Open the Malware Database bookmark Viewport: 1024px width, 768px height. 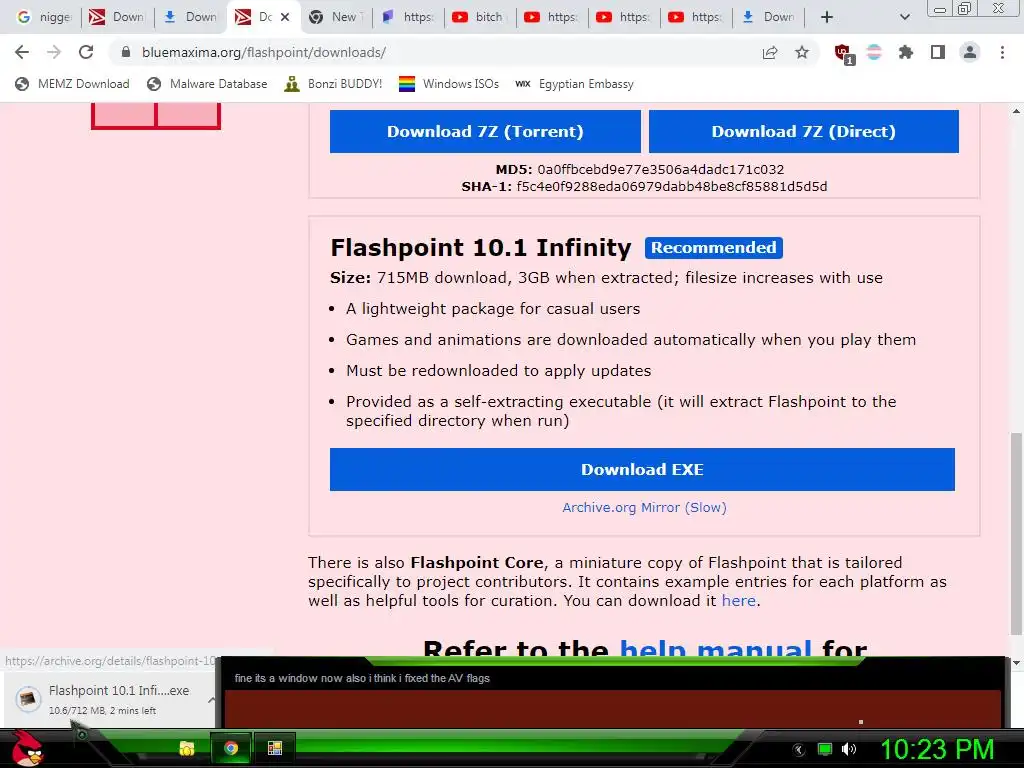point(207,84)
